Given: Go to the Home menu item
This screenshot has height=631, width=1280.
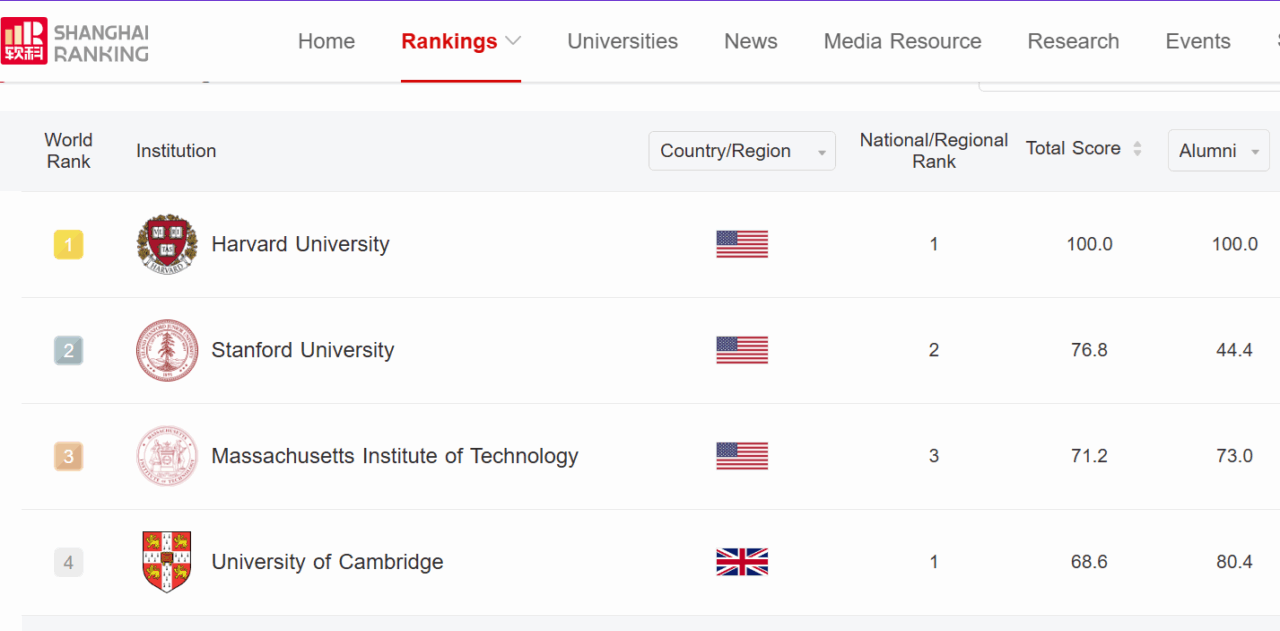Looking at the screenshot, I should 326,41.
